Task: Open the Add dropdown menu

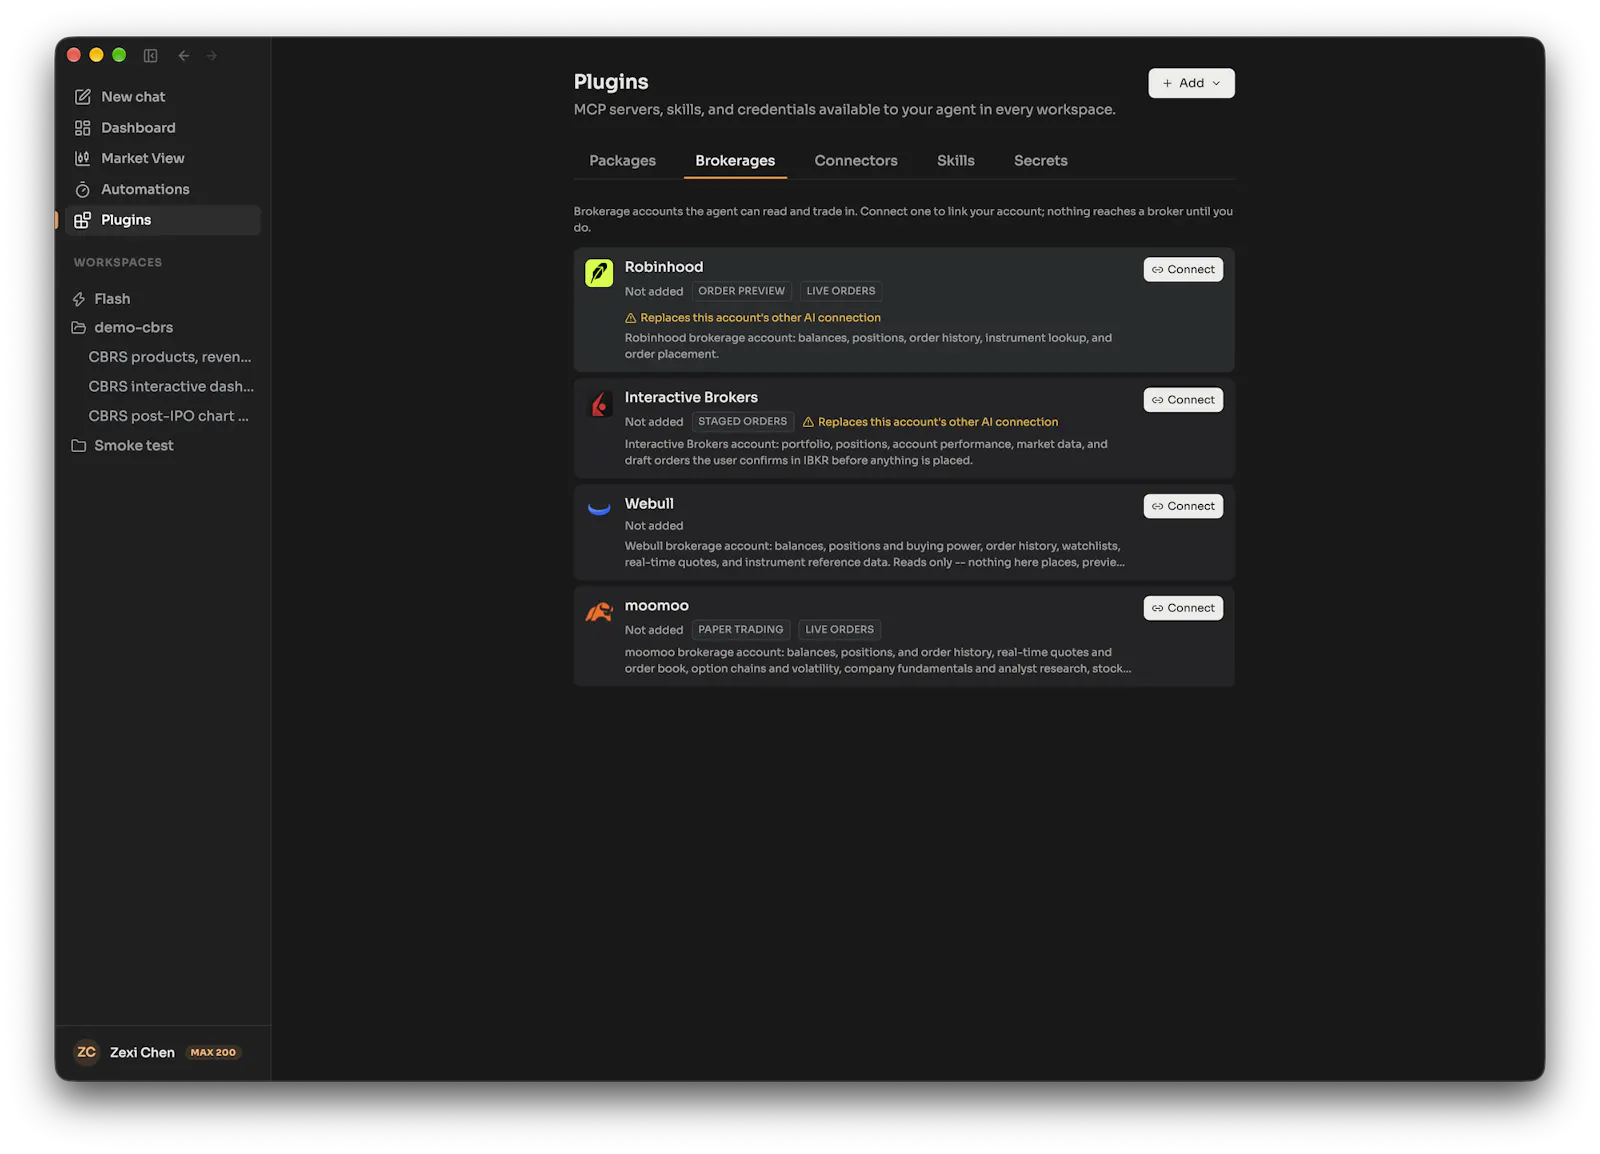Action: pos(1191,83)
